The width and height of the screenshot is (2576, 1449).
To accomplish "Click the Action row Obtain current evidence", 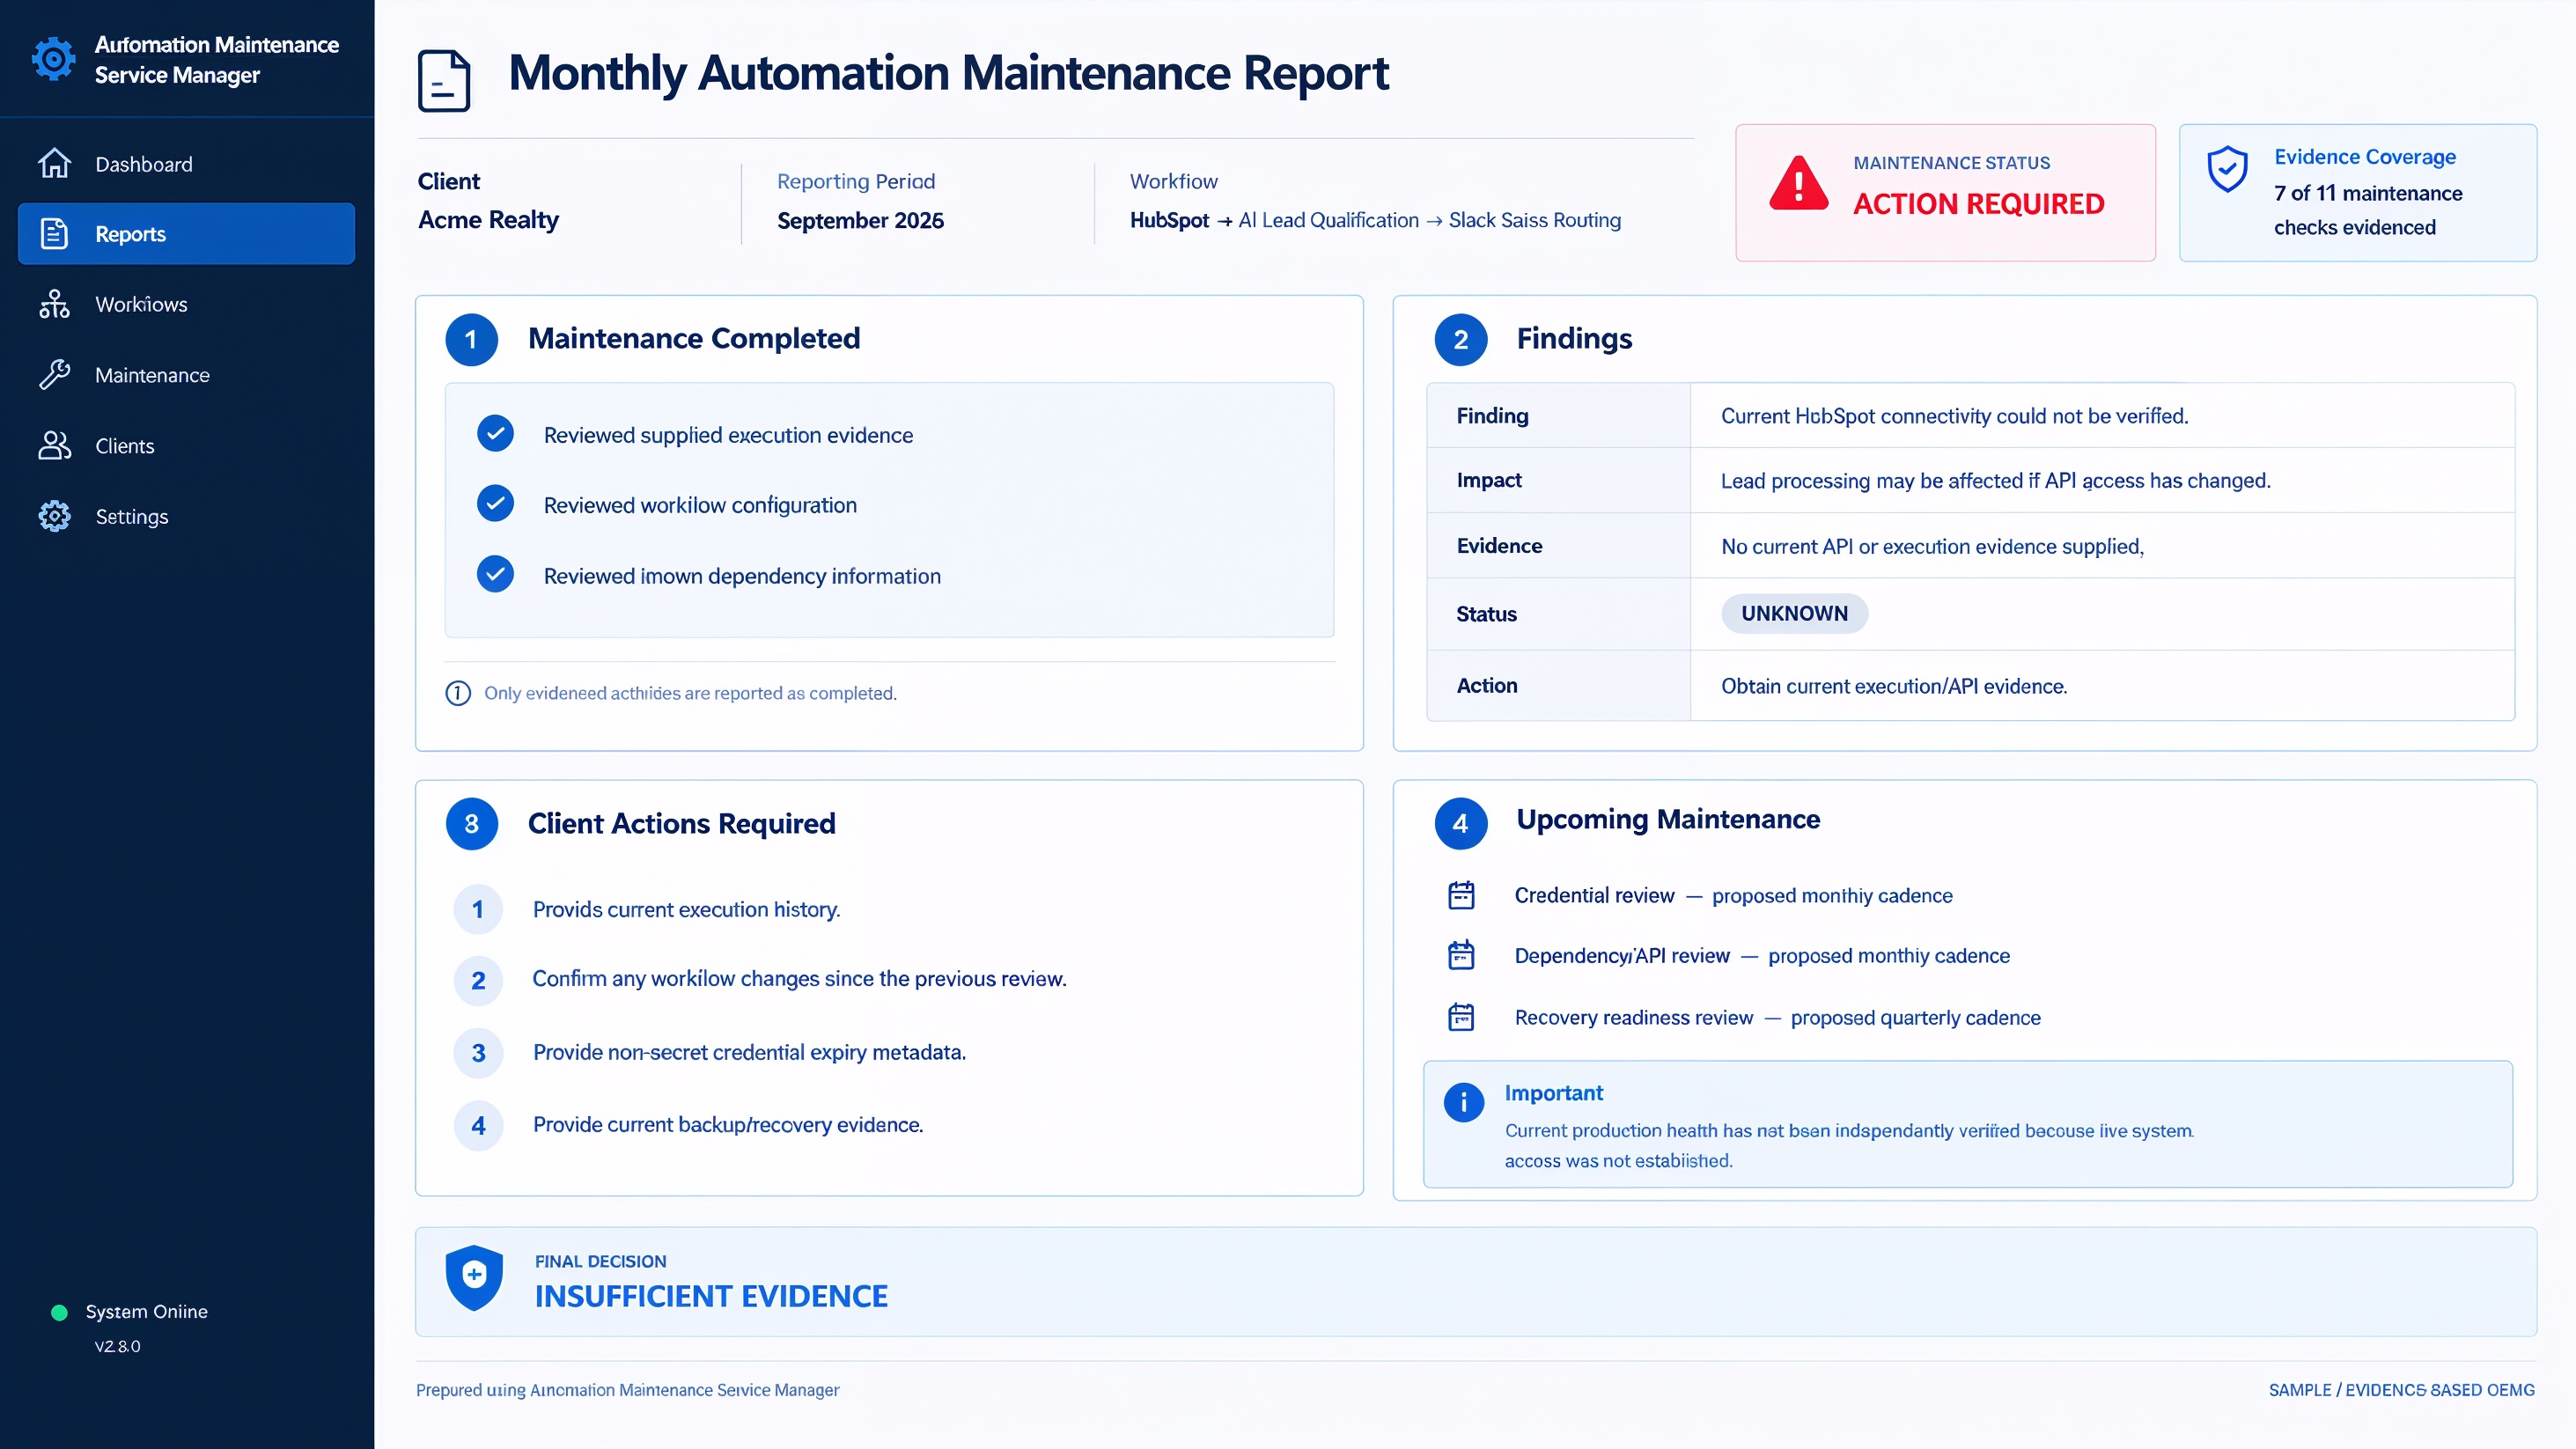I will tap(1893, 686).
